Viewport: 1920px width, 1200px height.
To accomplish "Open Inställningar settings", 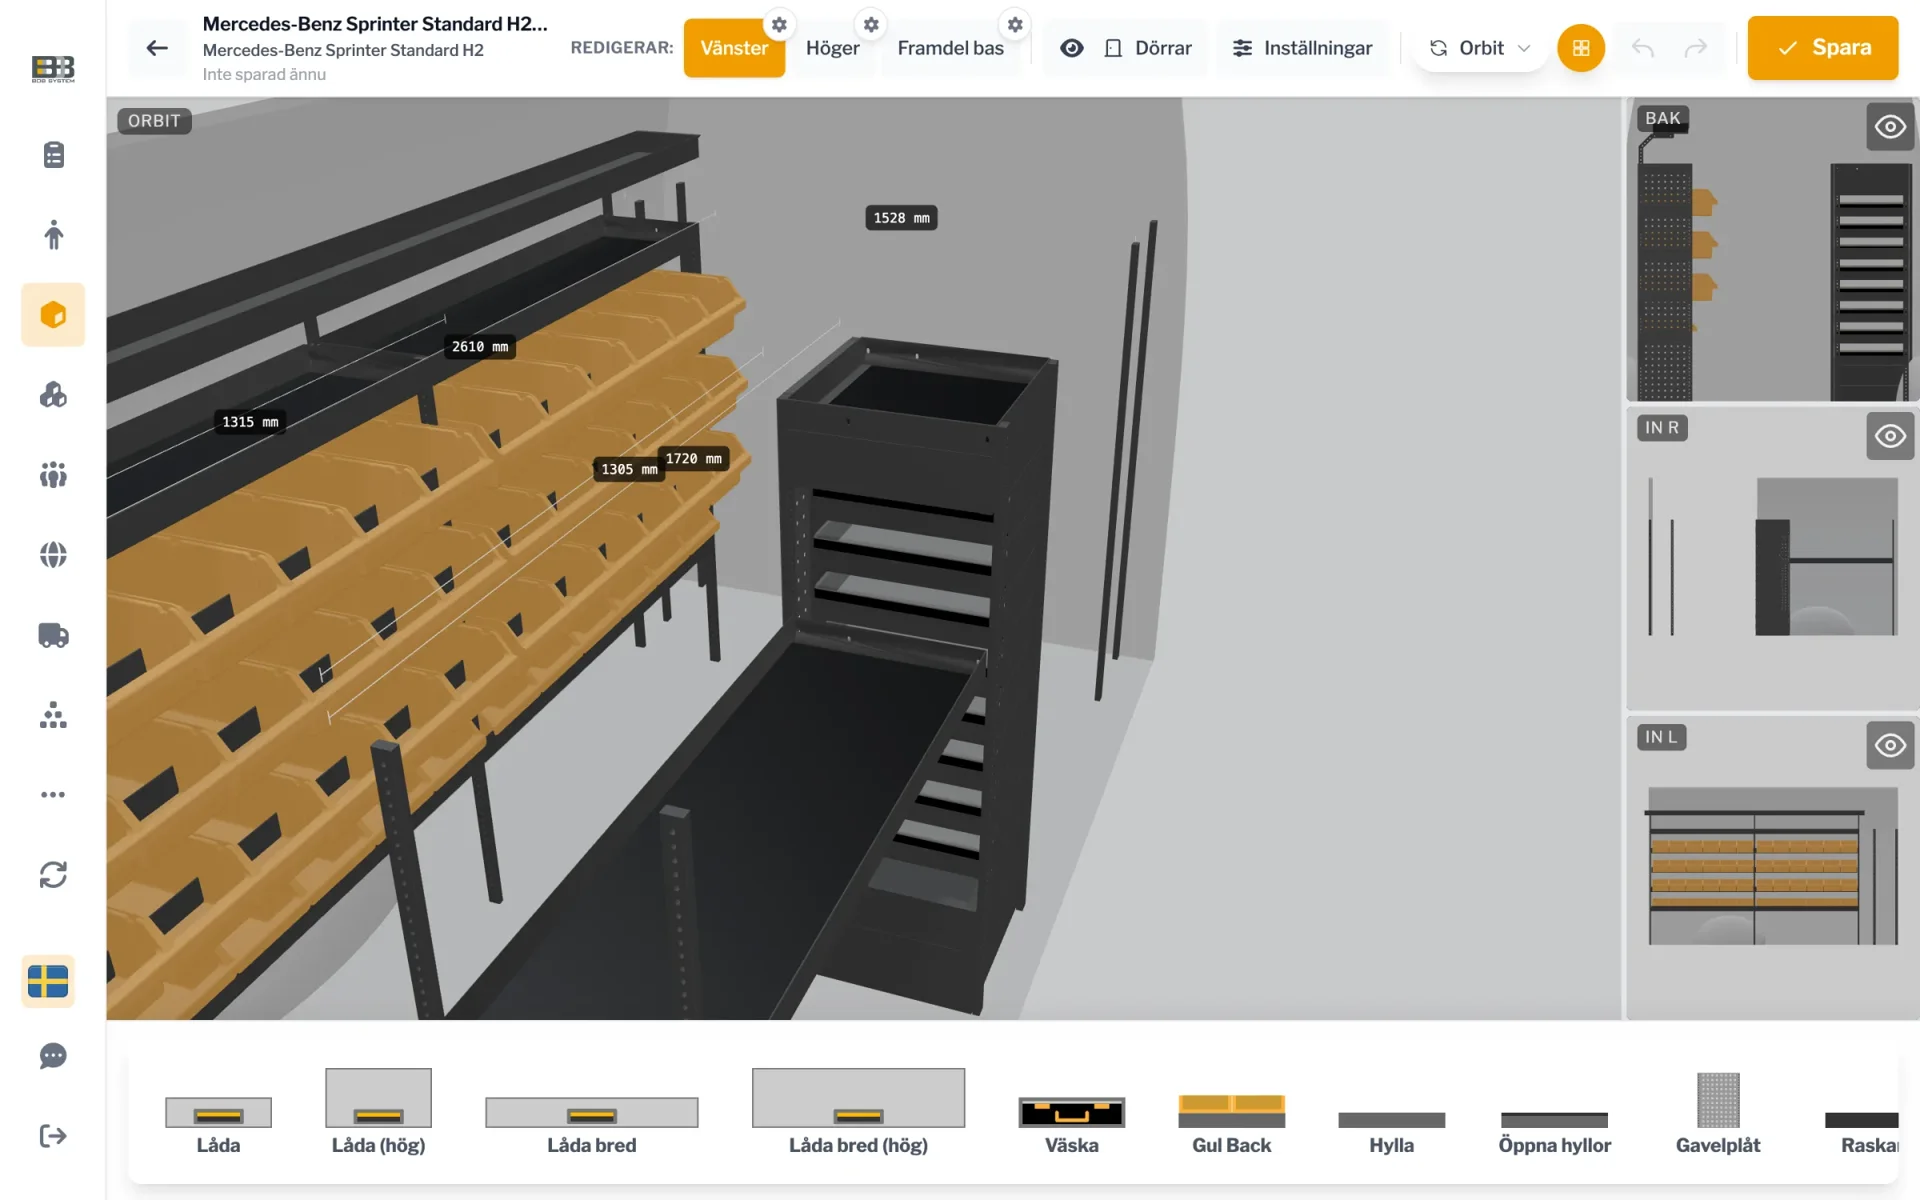I will click(1302, 48).
